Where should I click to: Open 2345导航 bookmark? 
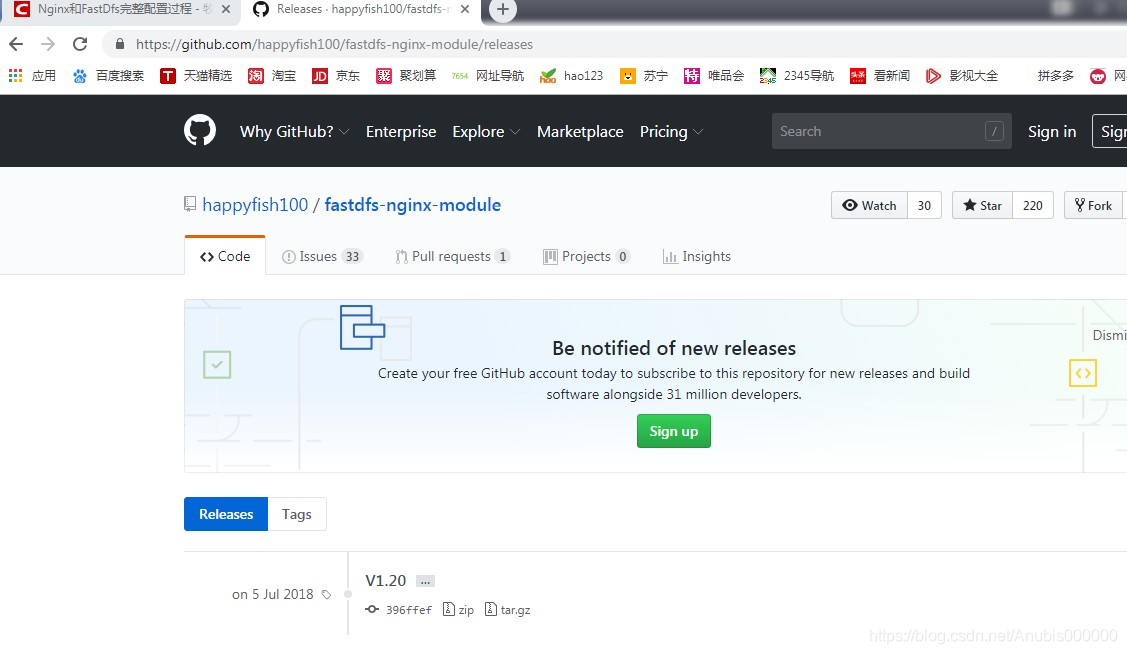point(797,75)
